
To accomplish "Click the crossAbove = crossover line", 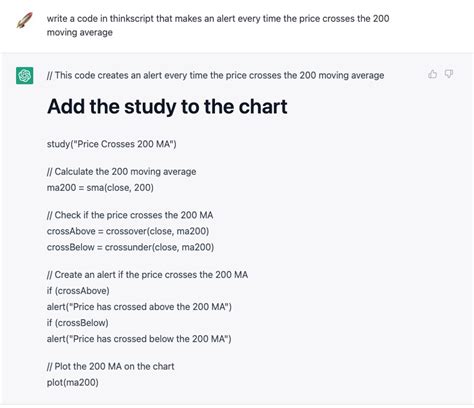I will click(x=128, y=231).
